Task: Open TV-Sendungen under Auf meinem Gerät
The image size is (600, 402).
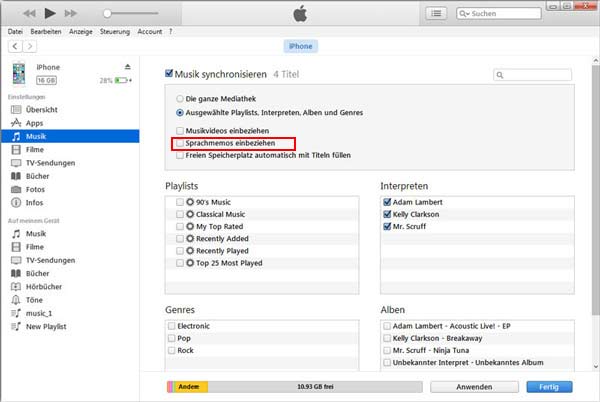Action: [70, 260]
